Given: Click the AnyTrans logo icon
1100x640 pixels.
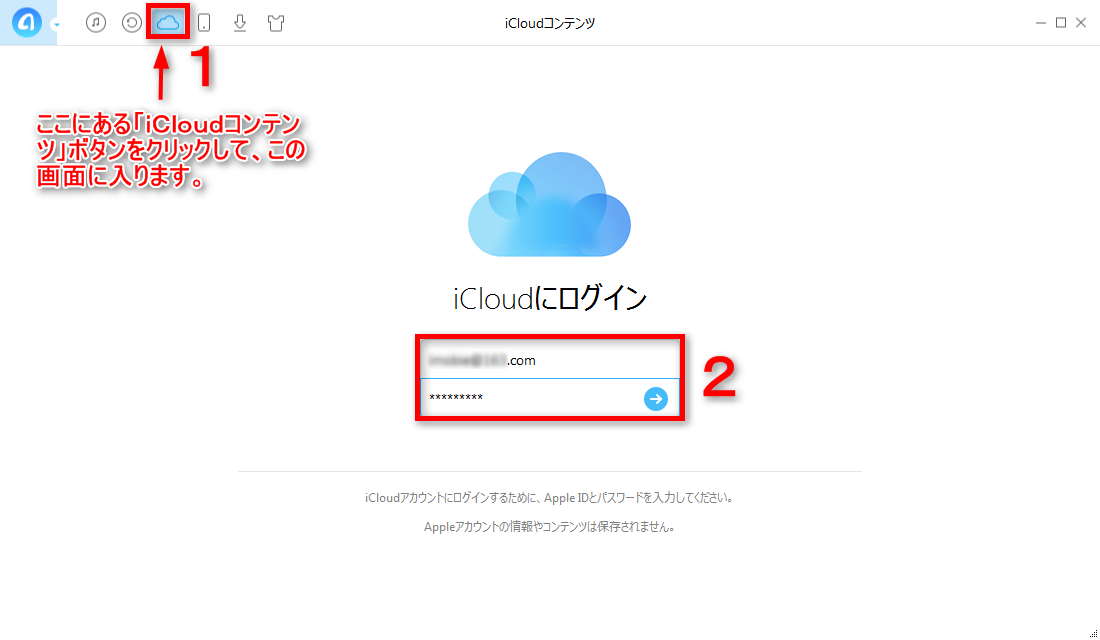Looking at the screenshot, I should click(27, 23).
